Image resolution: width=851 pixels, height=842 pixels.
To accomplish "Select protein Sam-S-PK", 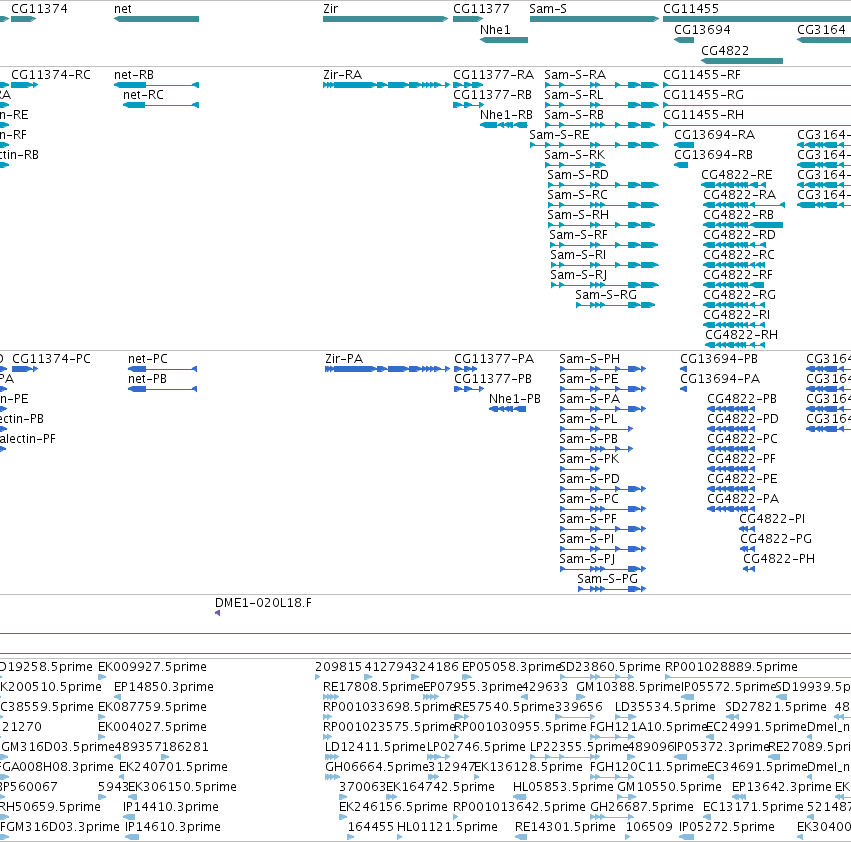I will pos(580,469).
